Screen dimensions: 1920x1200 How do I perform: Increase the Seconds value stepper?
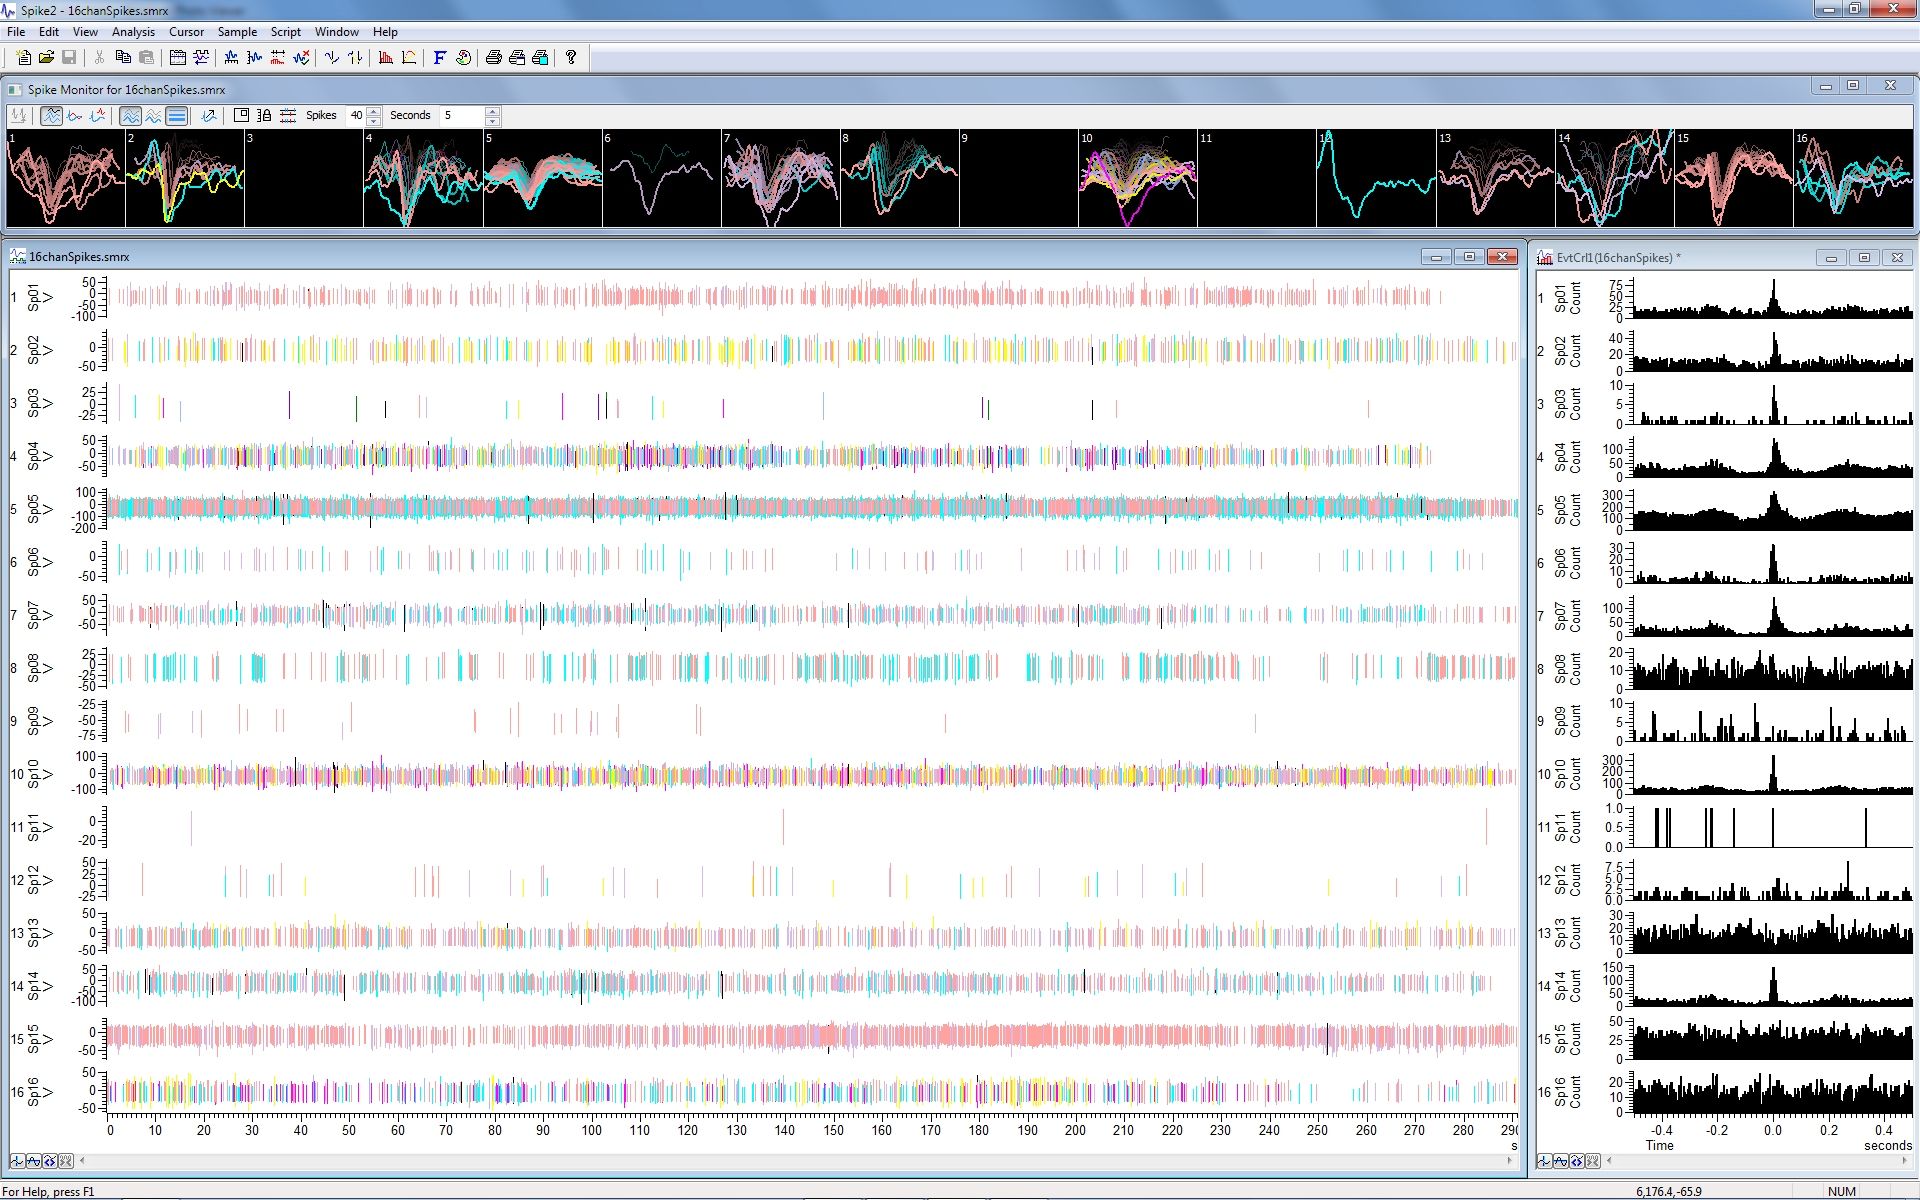[492, 111]
